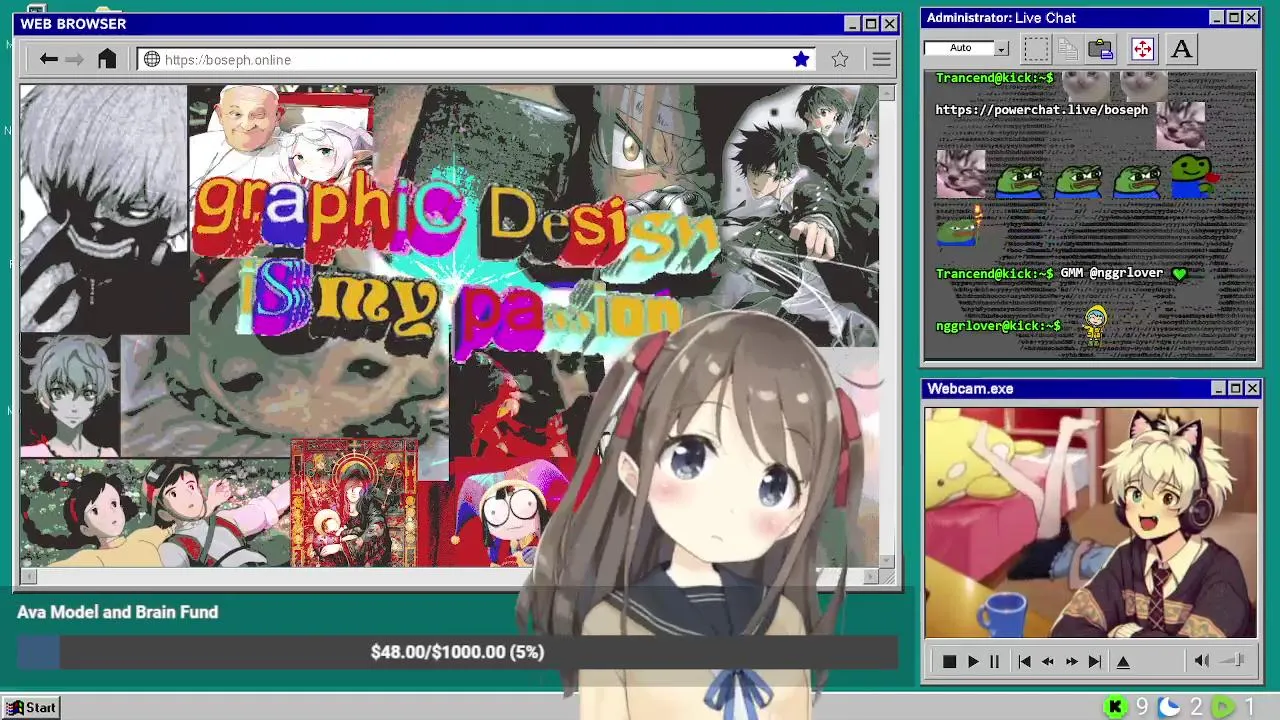Image resolution: width=1280 pixels, height=720 pixels.
Task: Open the browser home page
Action: [107, 59]
